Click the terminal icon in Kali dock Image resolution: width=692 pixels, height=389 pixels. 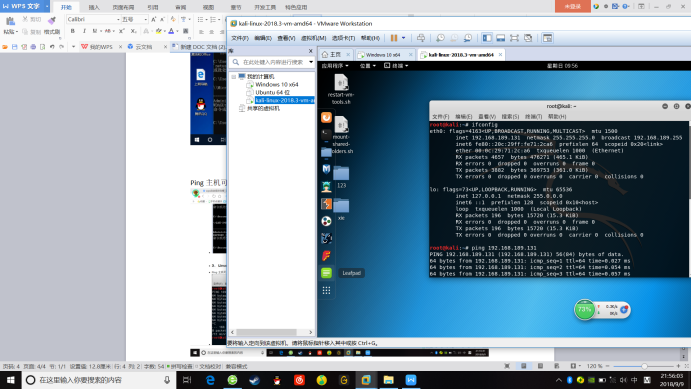pos(326,134)
